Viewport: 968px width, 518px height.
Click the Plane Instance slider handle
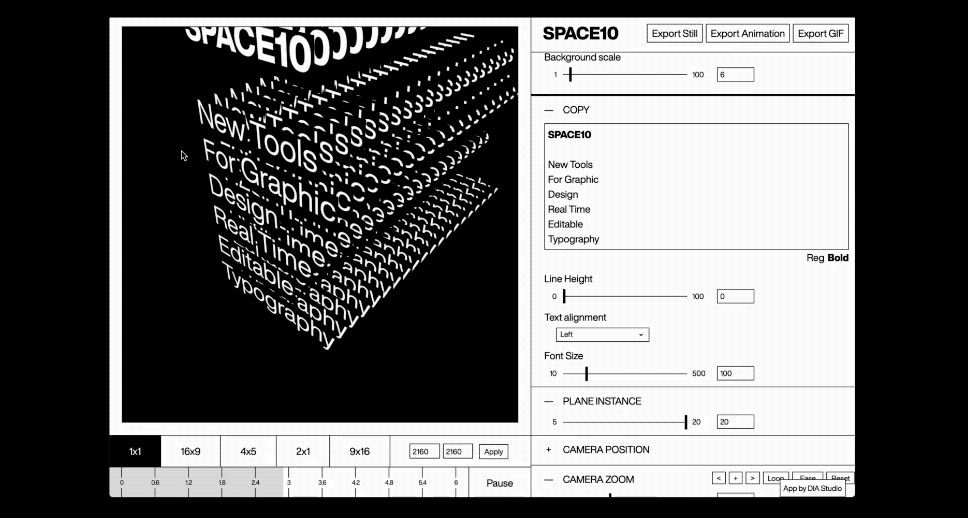[x=686, y=422]
